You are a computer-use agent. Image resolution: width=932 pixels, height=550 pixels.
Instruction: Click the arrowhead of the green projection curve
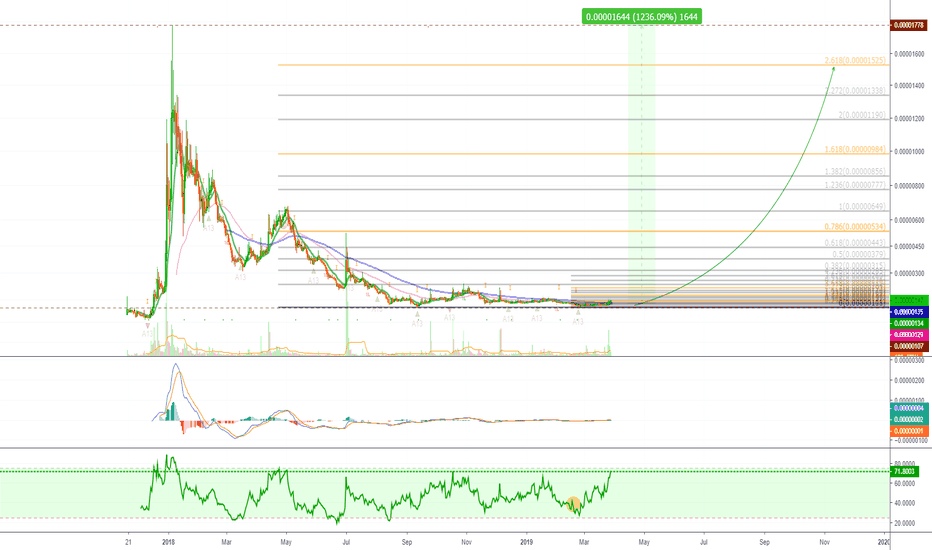pyautogui.click(x=833, y=70)
